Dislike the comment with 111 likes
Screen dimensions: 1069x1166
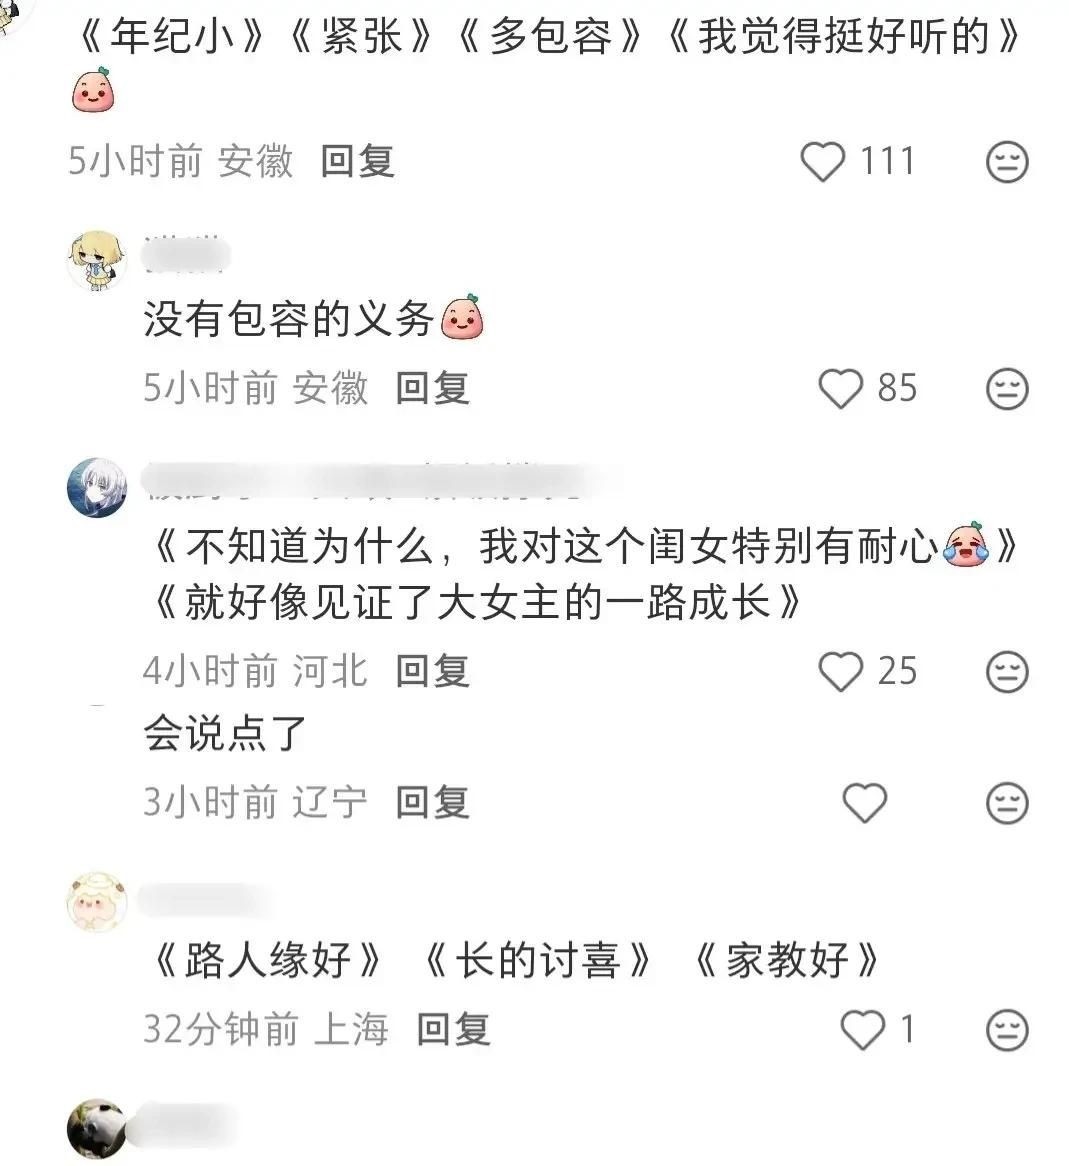(1007, 161)
